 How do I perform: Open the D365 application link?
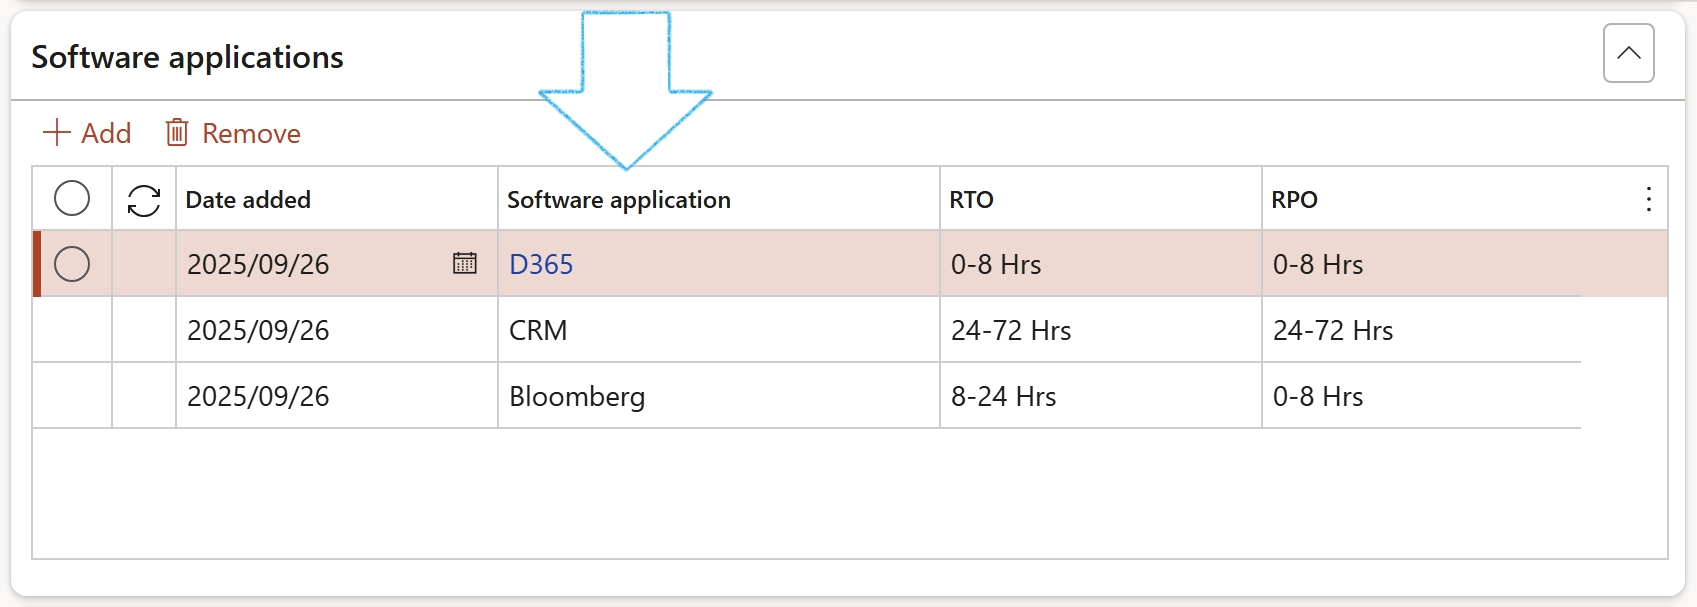pyautogui.click(x=541, y=264)
